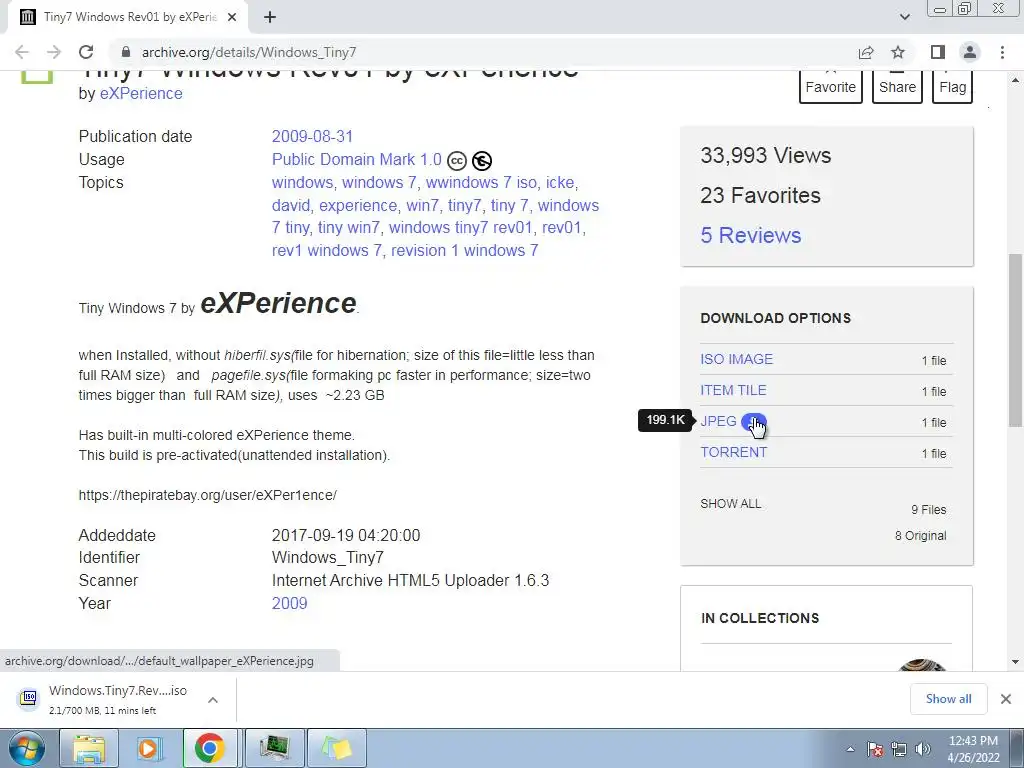
Task: Bookmark this page with the star icon
Action: coord(898,52)
